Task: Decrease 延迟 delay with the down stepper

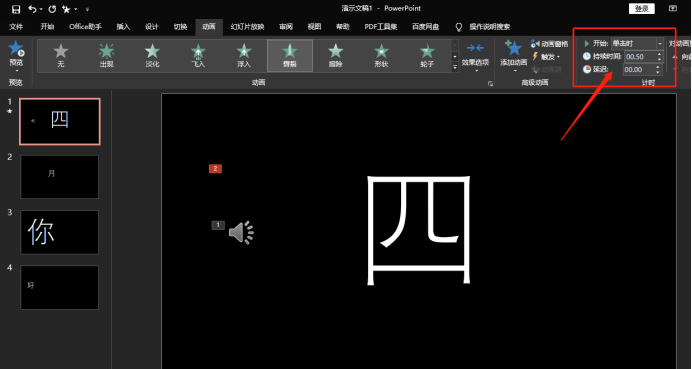Action: coord(658,72)
